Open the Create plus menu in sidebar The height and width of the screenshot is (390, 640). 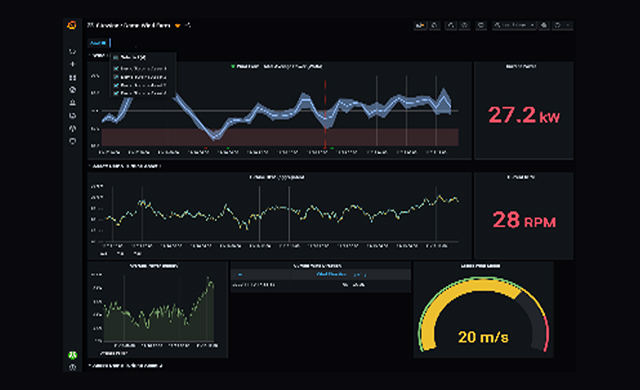tap(73, 64)
